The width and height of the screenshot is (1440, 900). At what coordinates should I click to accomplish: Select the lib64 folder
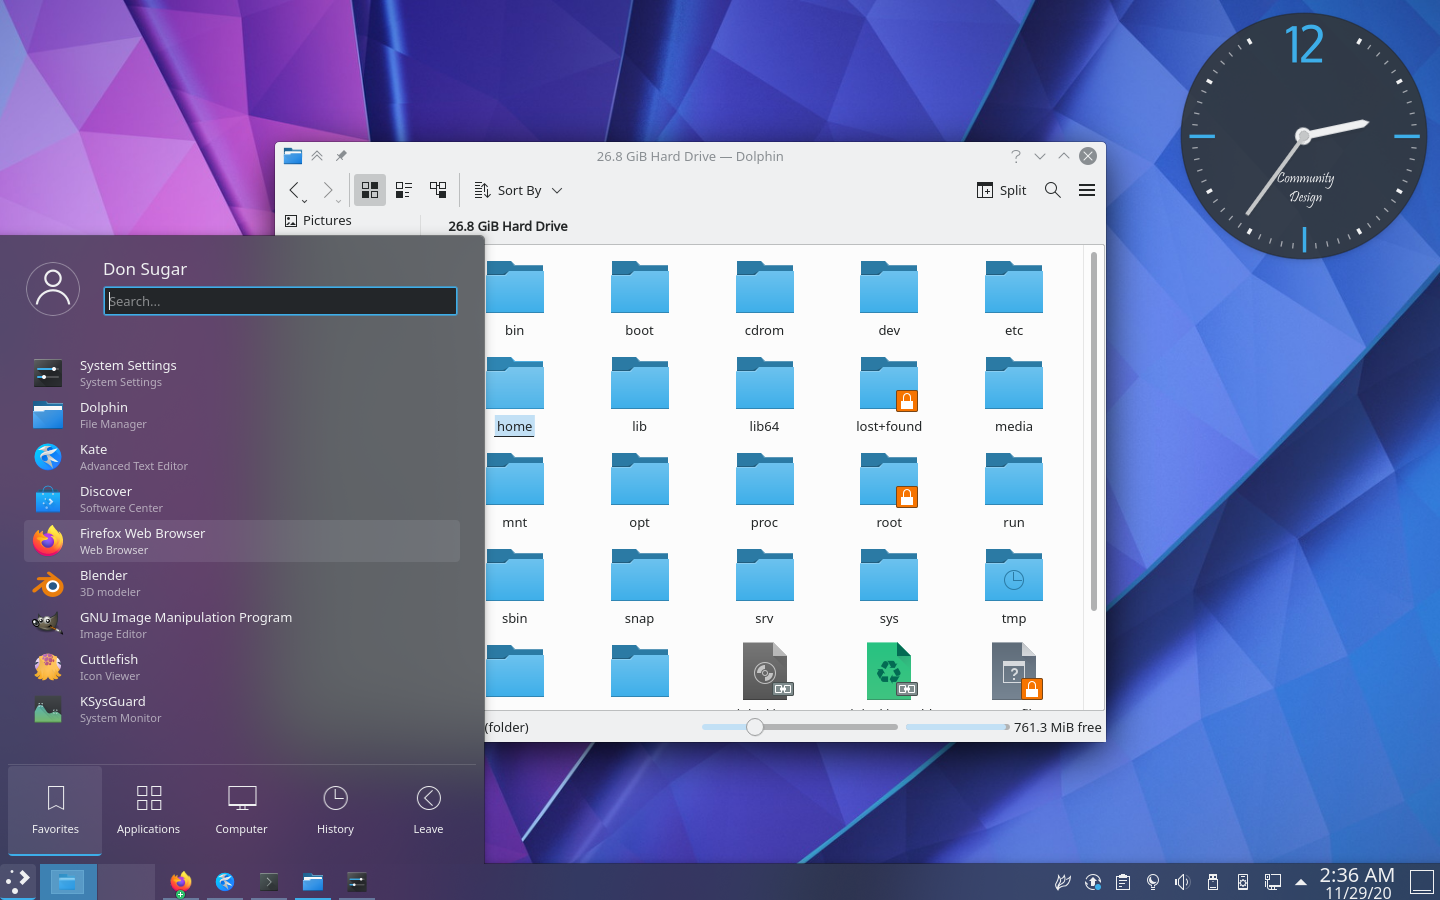point(764,395)
